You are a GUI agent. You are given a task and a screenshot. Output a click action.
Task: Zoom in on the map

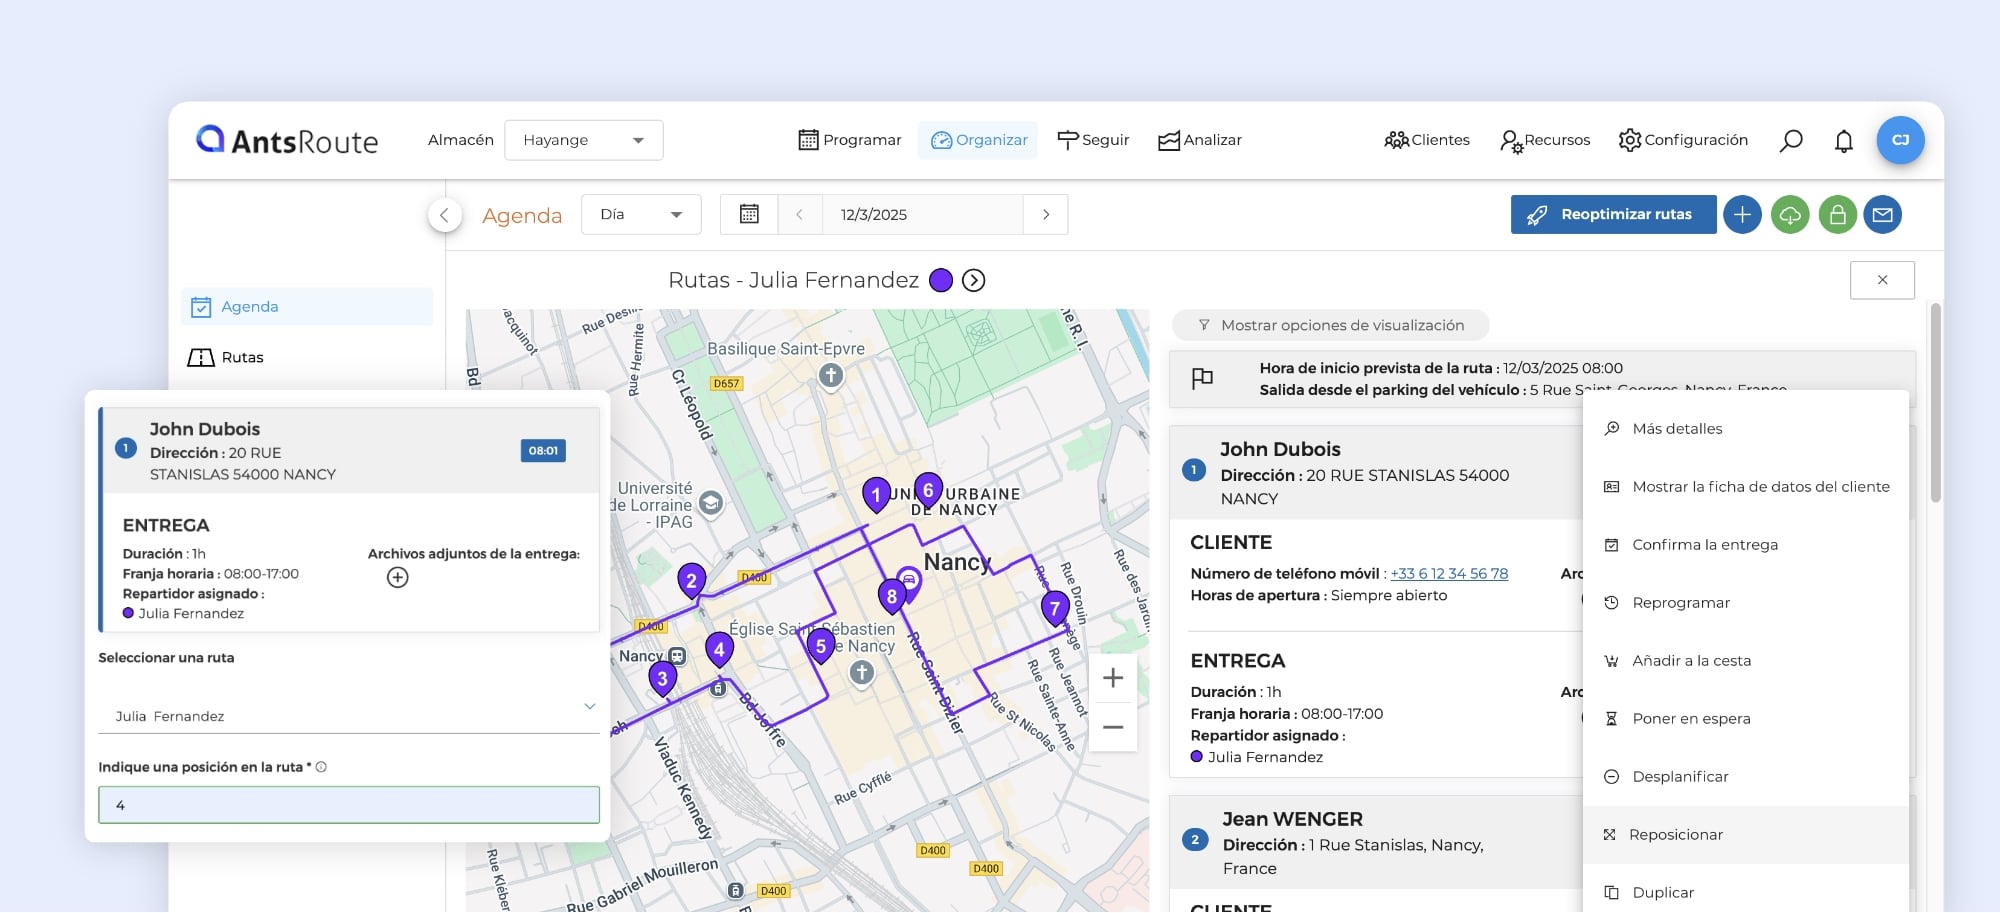click(x=1112, y=679)
